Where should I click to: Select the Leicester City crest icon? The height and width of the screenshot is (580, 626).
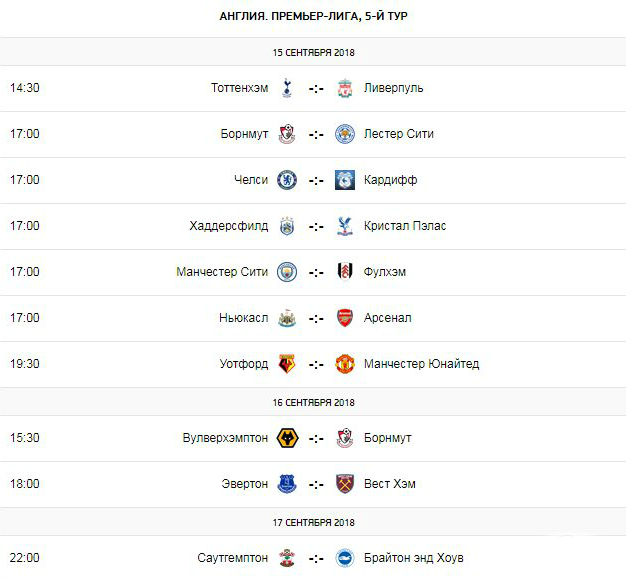pos(345,134)
